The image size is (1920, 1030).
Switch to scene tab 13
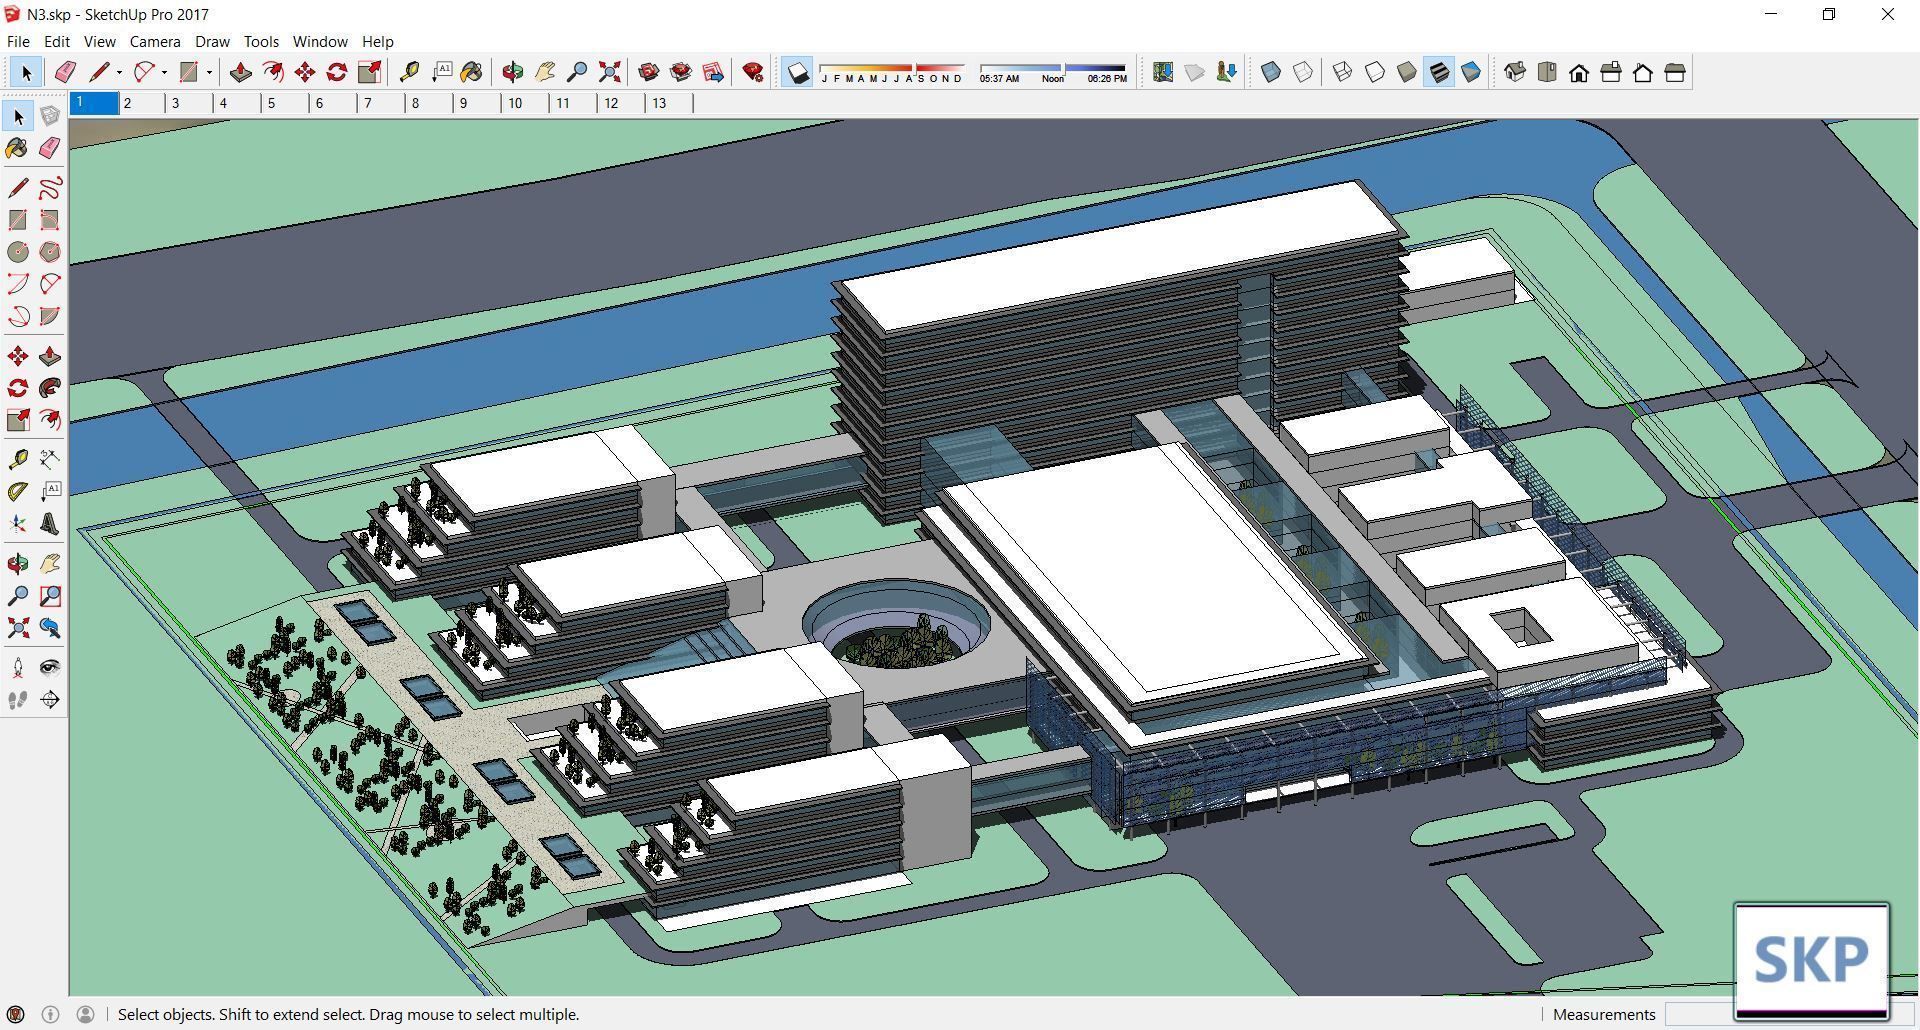669,103
